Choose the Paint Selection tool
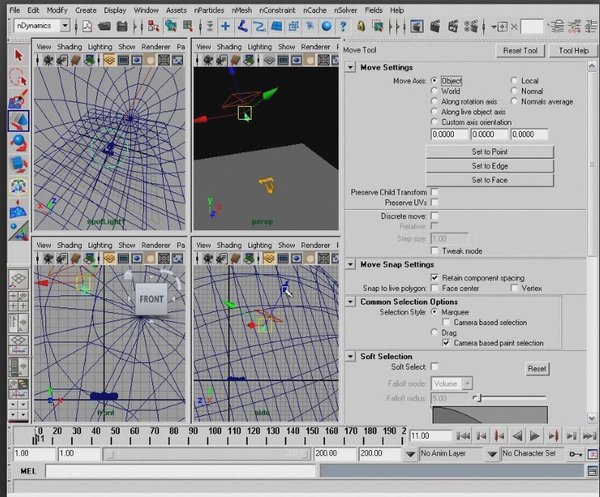The width and height of the screenshot is (600, 497). click(18, 99)
